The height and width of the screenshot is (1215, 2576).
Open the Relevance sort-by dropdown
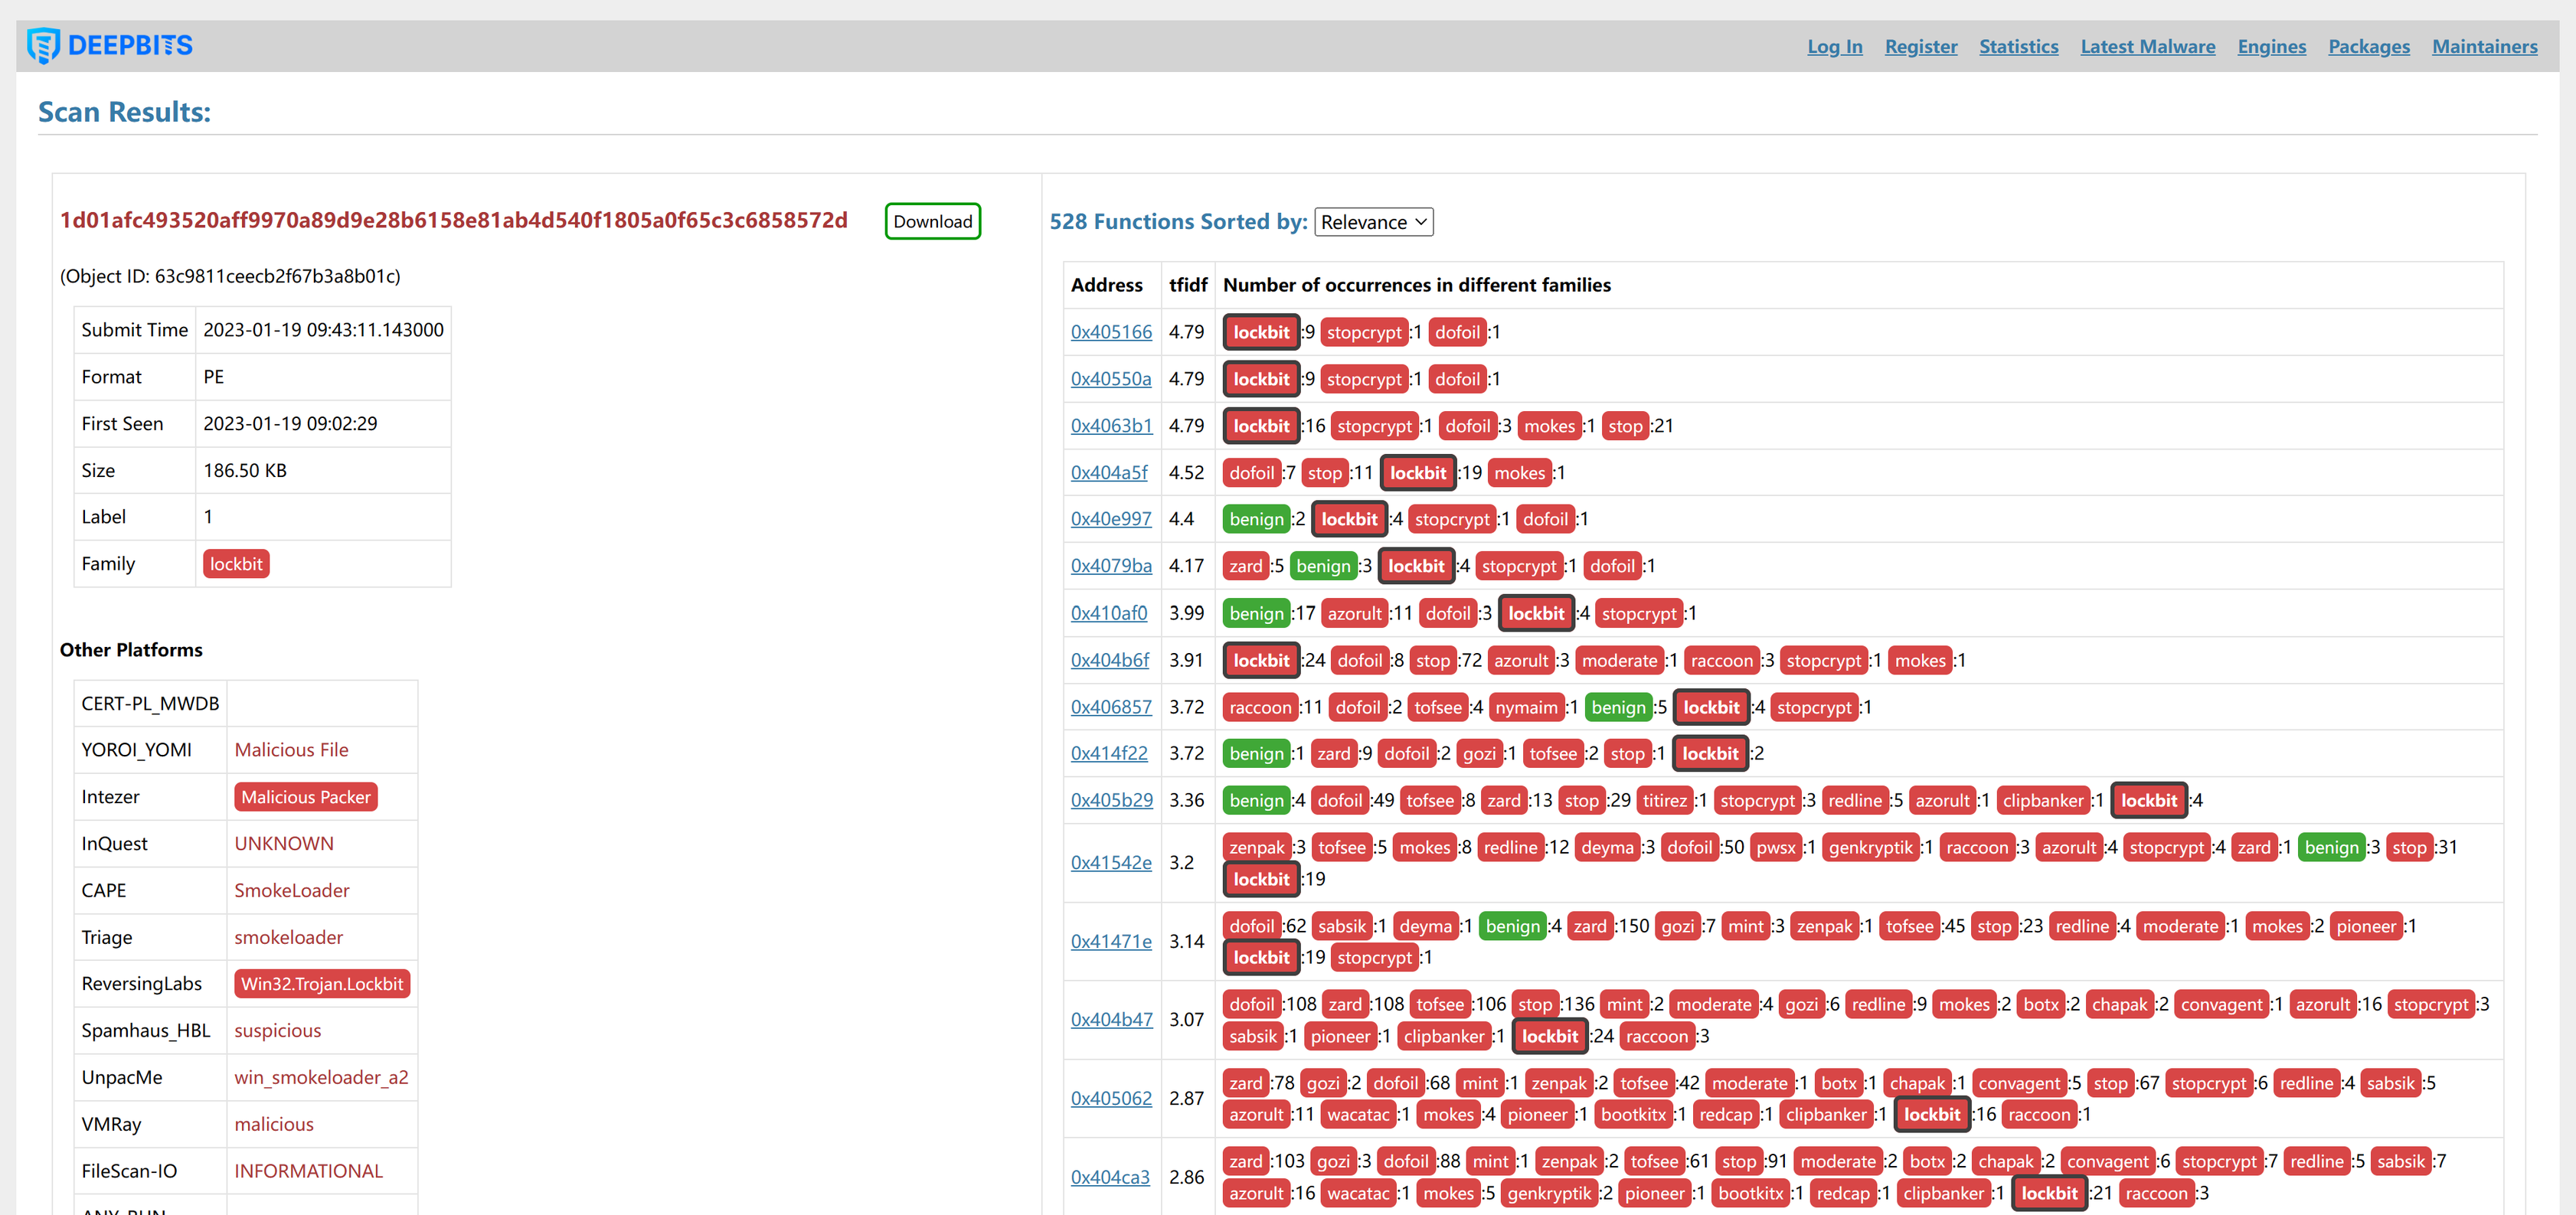[1373, 222]
